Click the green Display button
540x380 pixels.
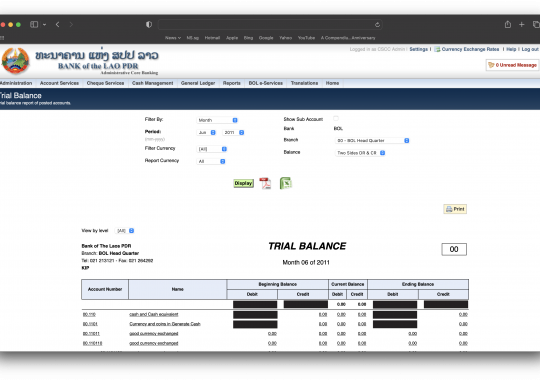[243, 183]
